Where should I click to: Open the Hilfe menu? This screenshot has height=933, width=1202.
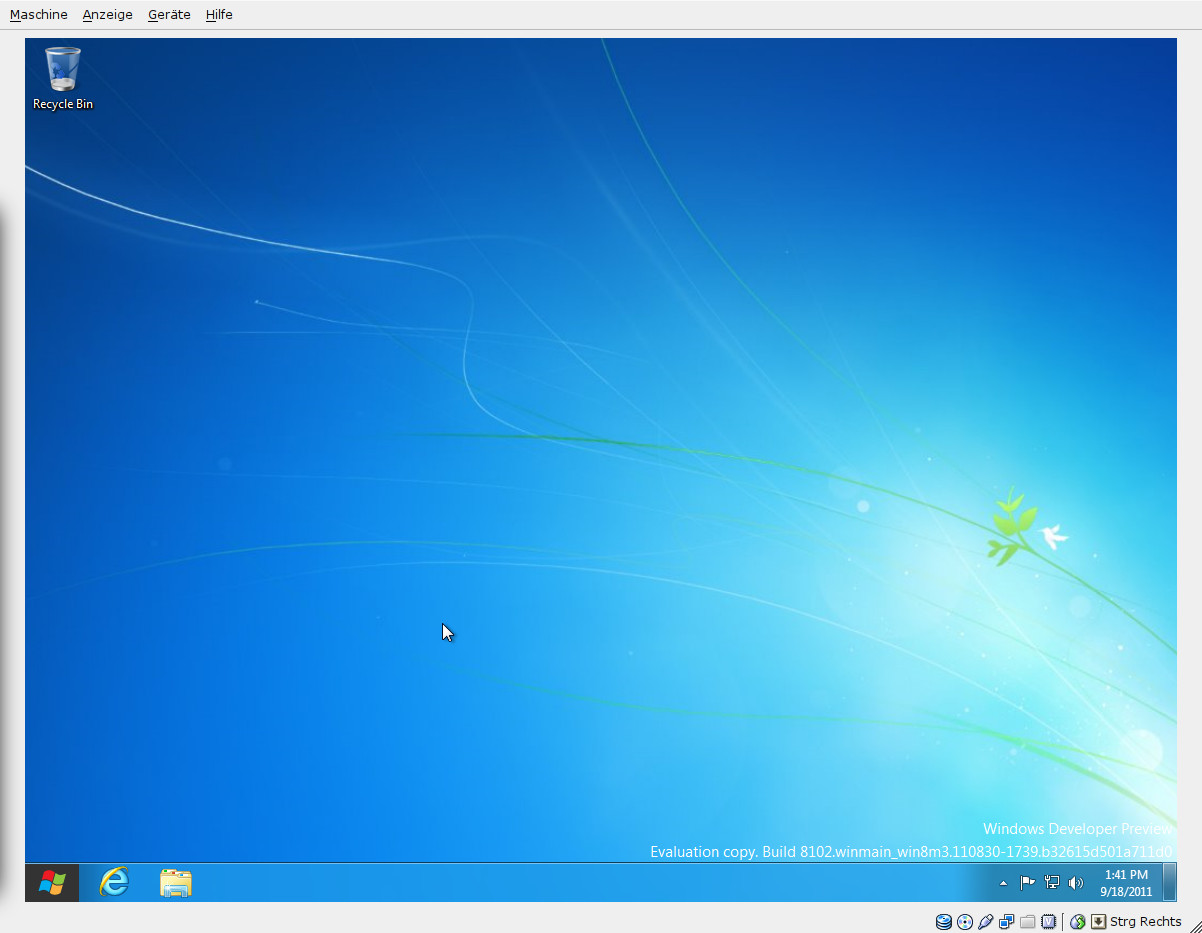[x=219, y=15]
